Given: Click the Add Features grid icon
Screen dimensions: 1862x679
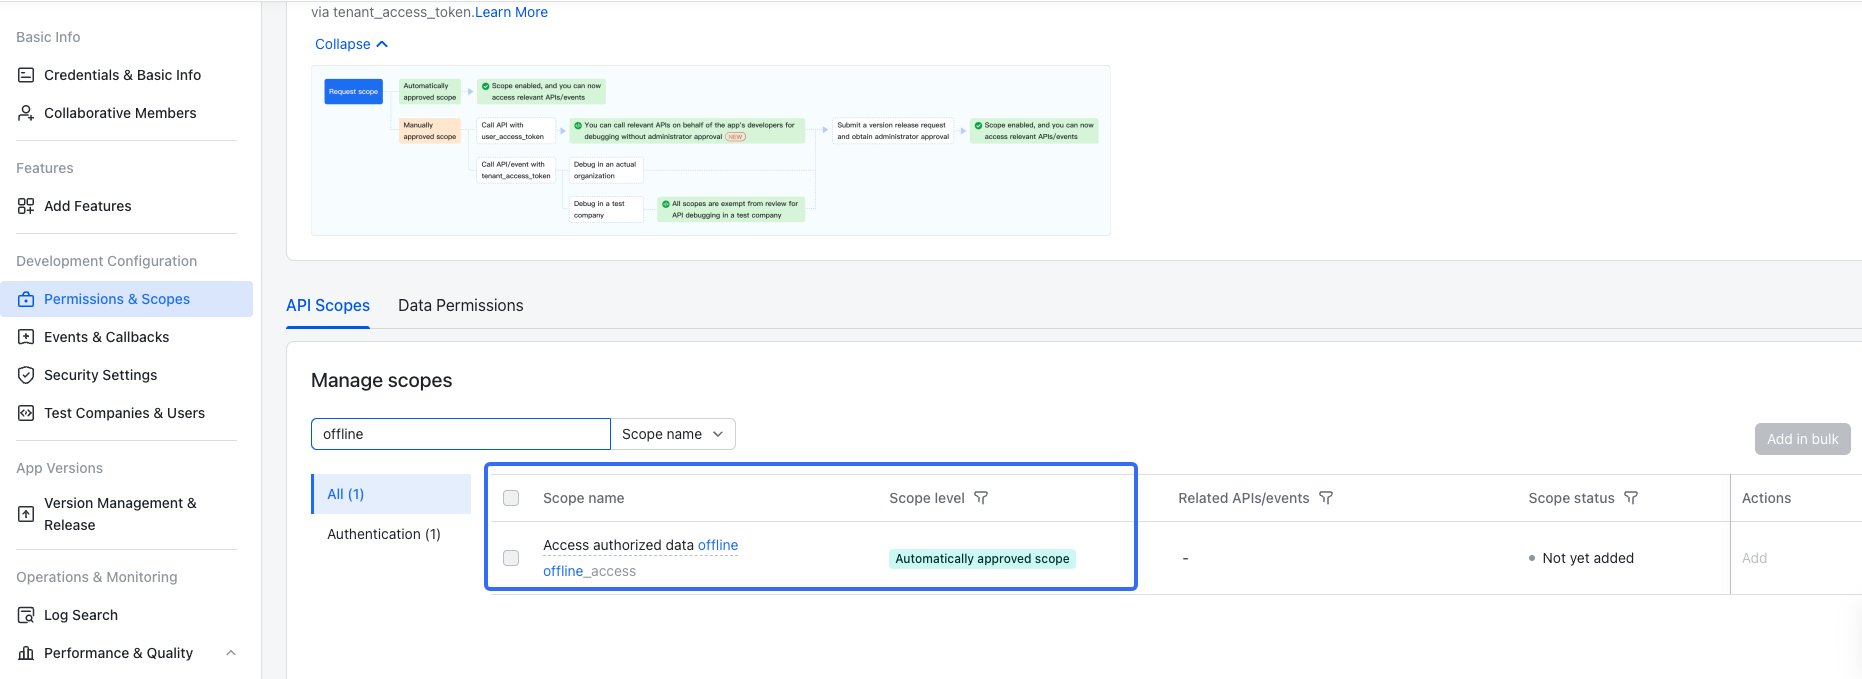Looking at the screenshot, I should tap(26, 206).
